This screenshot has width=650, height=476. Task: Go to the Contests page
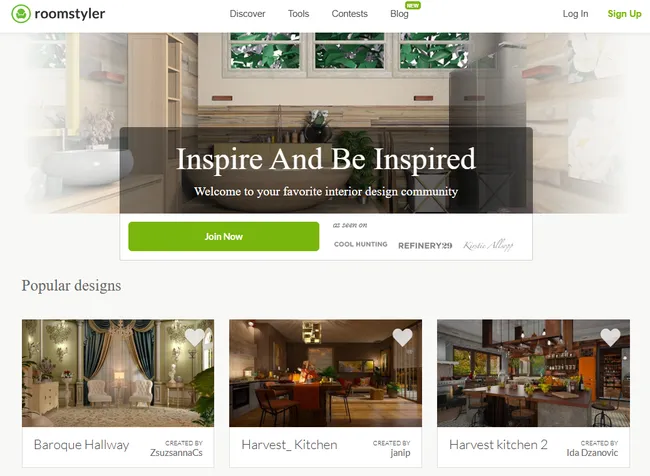349,14
